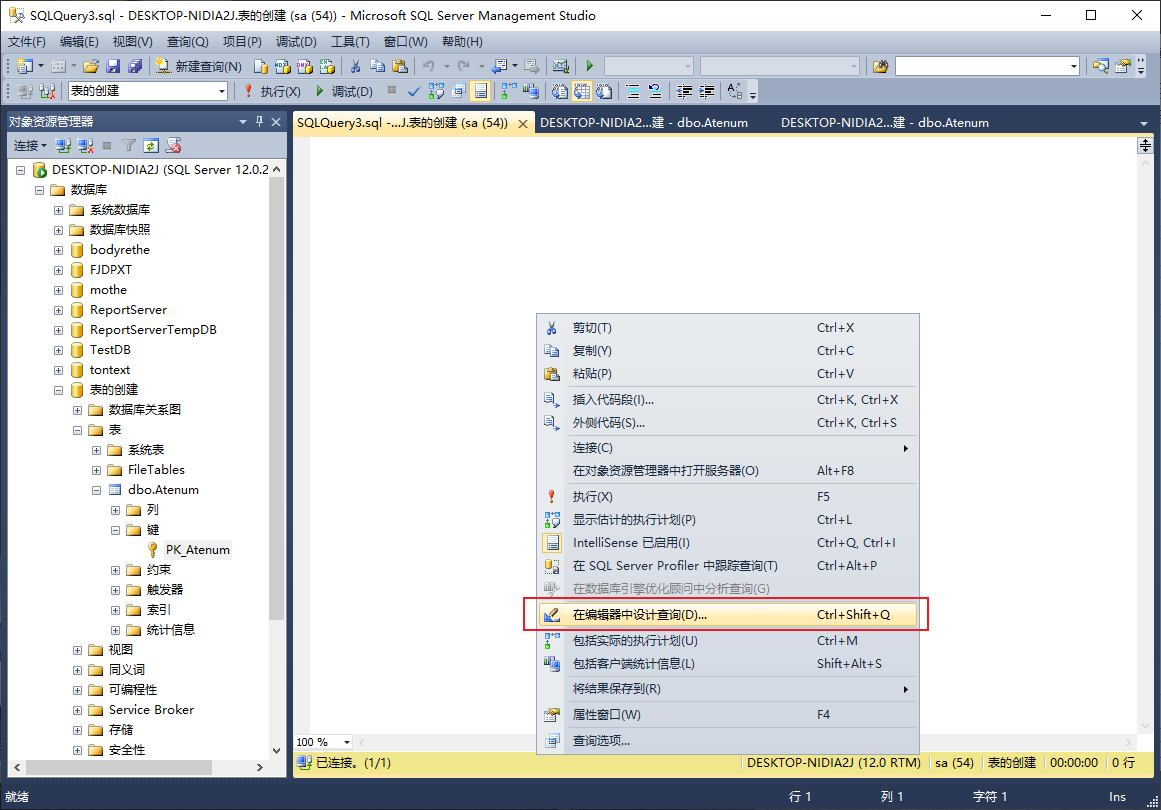
Task: Open the 连接 dropdown in Object Explorer
Action: click(30, 146)
